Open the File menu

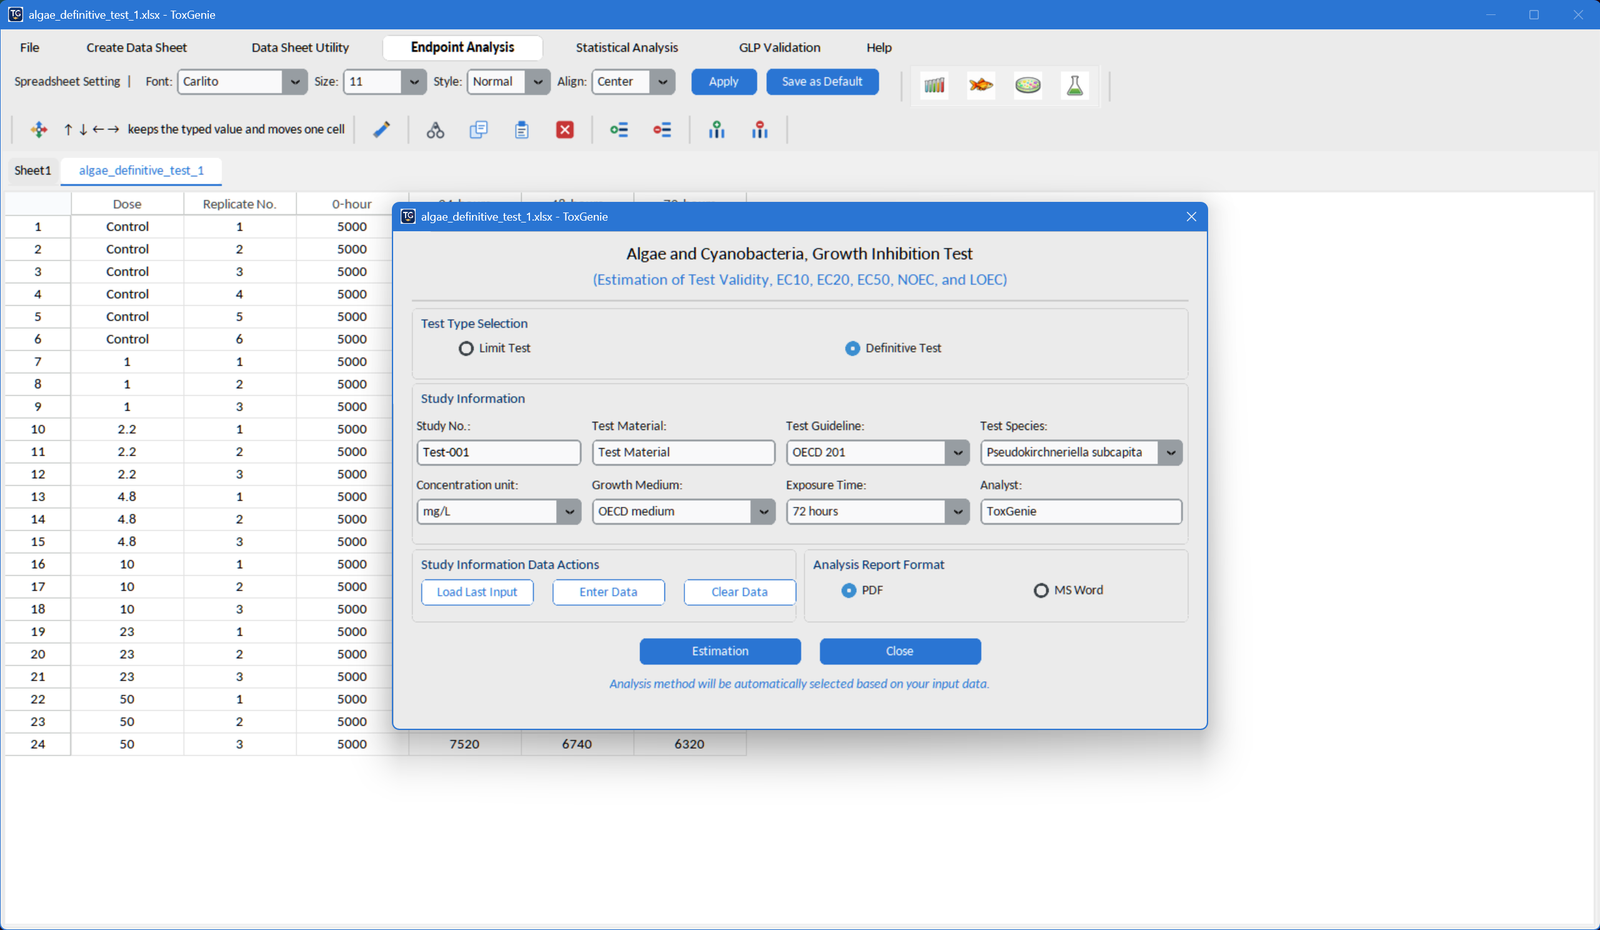click(x=30, y=47)
